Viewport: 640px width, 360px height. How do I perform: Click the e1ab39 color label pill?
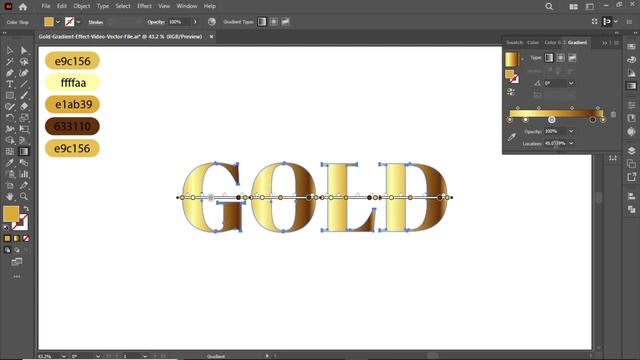(72, 104)
